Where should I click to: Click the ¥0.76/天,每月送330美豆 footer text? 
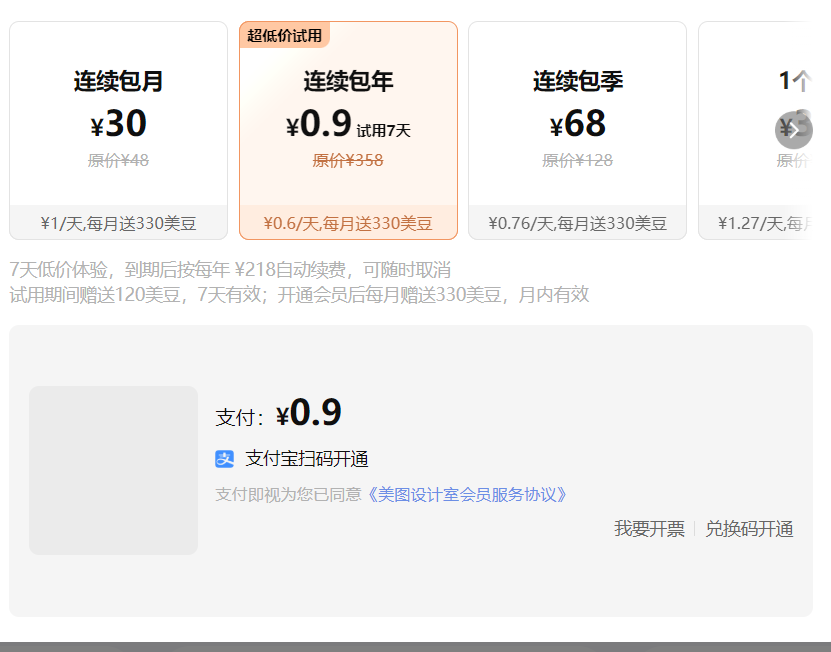tap(577, 223)
